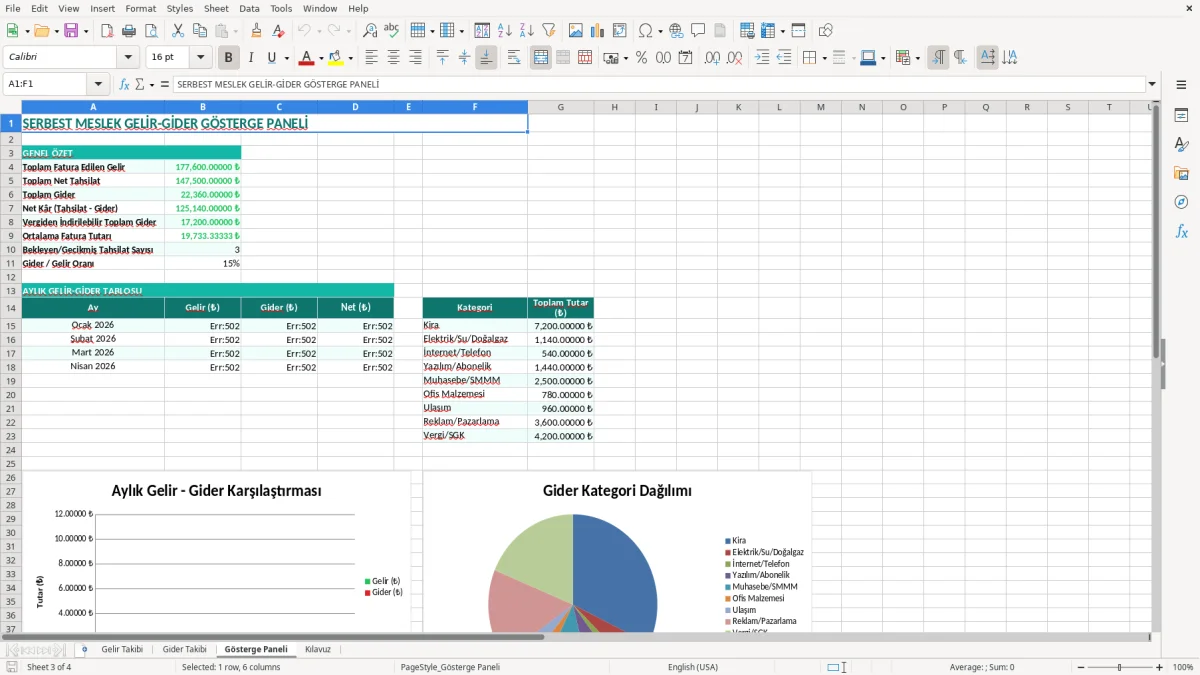The width and height of the screenshot is (1200, 675).
Task: Cut the selected cells
Action: [178, 31]
